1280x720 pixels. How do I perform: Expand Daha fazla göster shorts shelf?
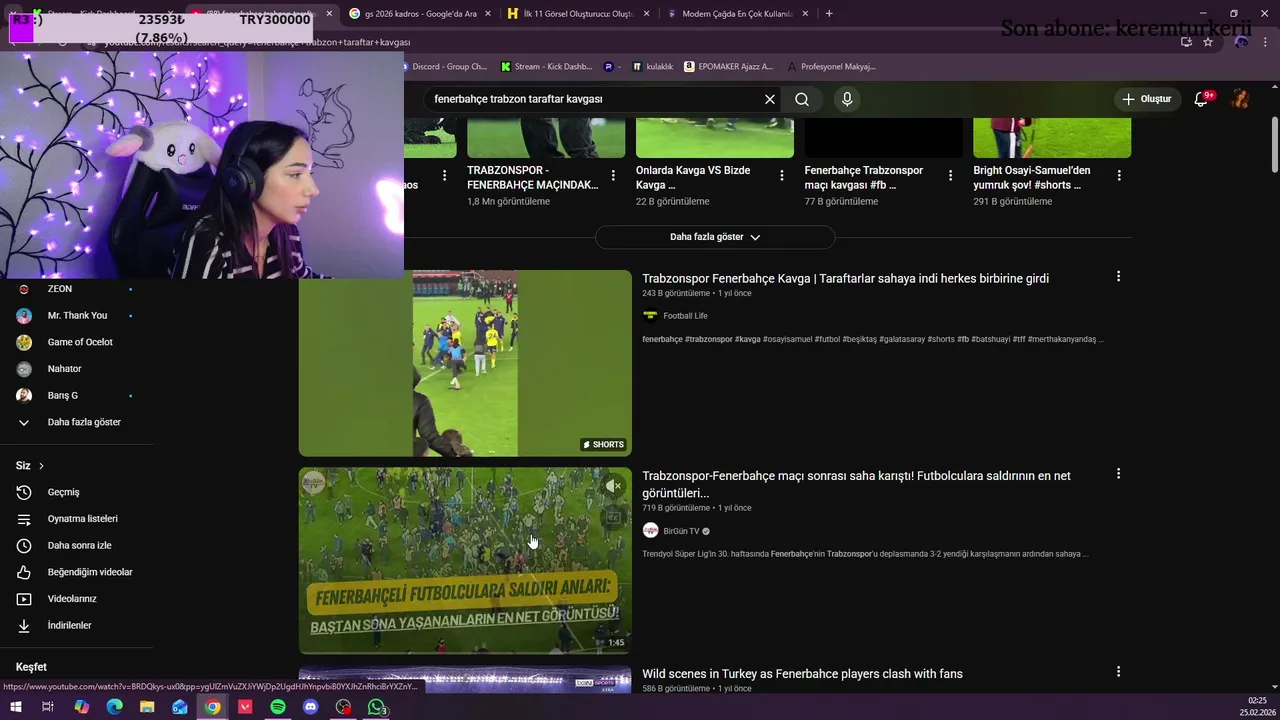pyautogui.click(x=715, y=237)
